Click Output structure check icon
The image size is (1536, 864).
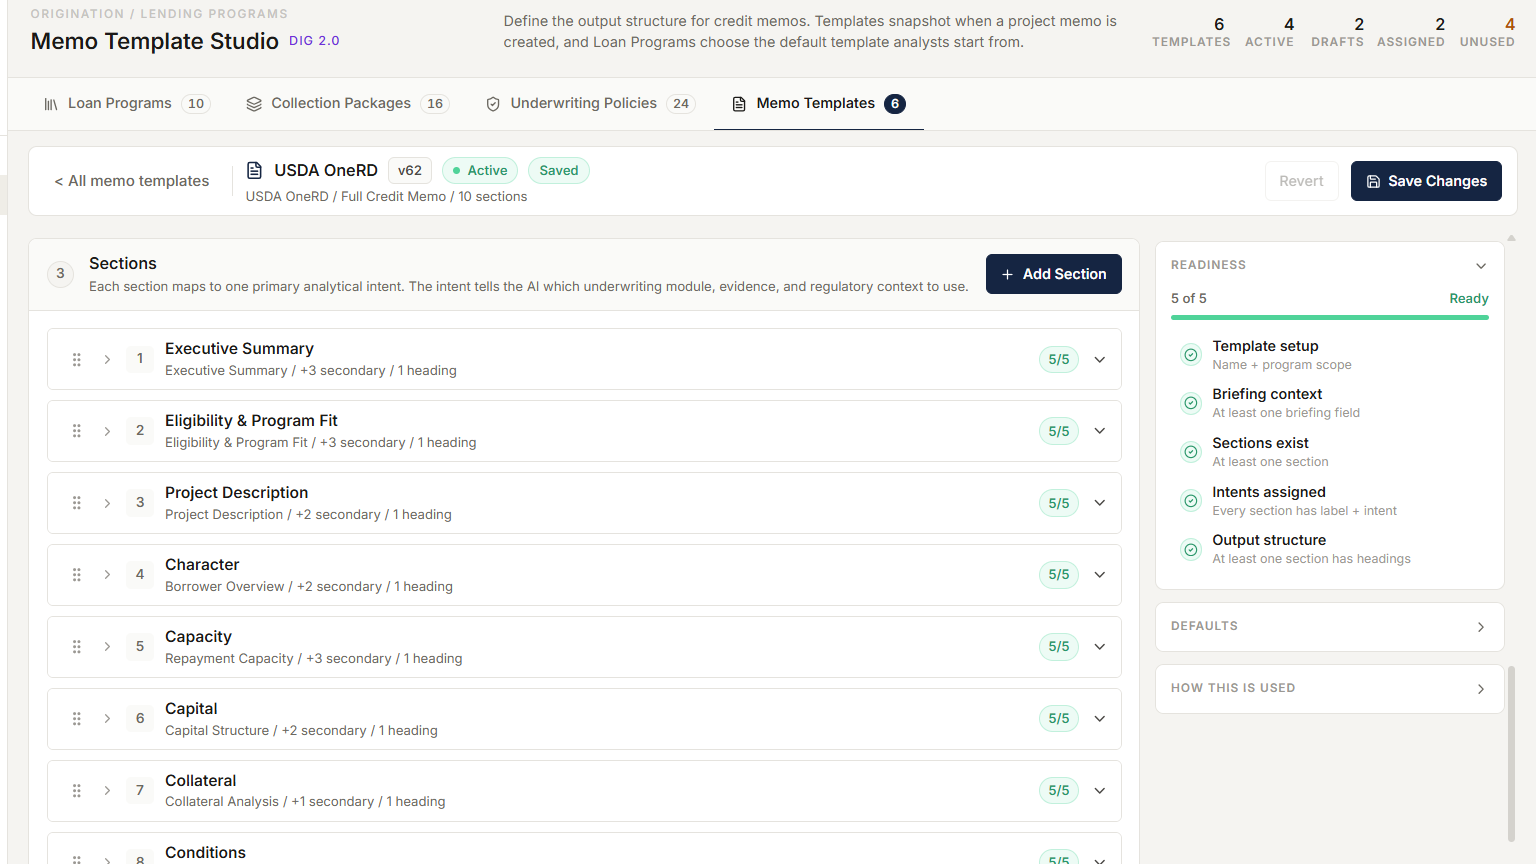(1191, 549)
